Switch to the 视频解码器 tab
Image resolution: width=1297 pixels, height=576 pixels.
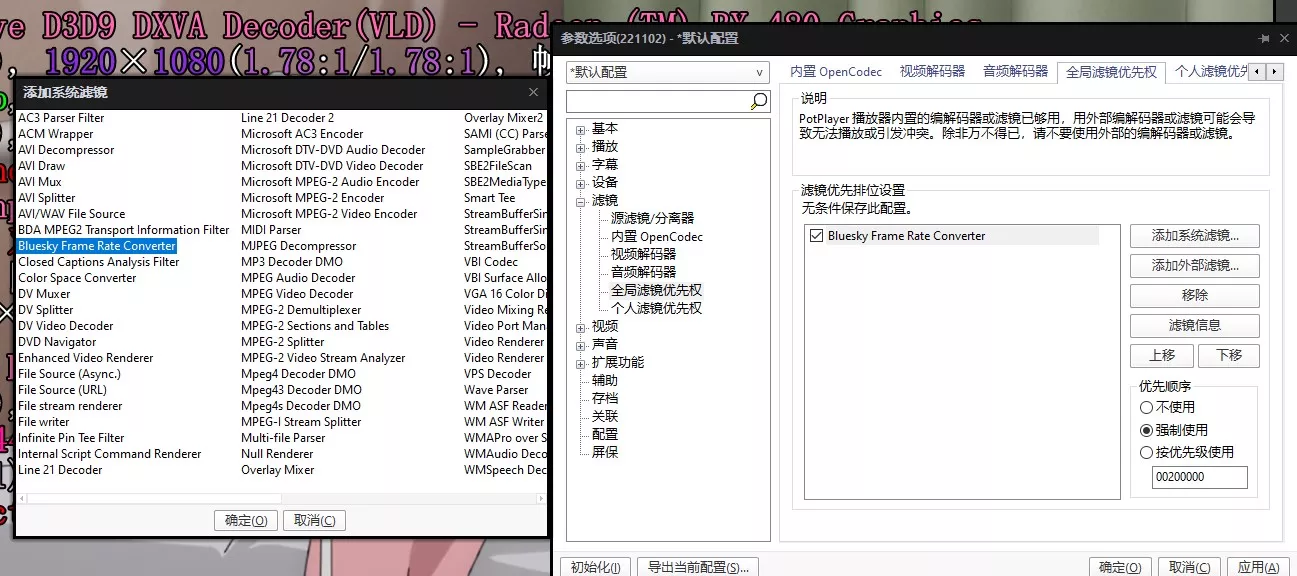[x=932, y=72]
